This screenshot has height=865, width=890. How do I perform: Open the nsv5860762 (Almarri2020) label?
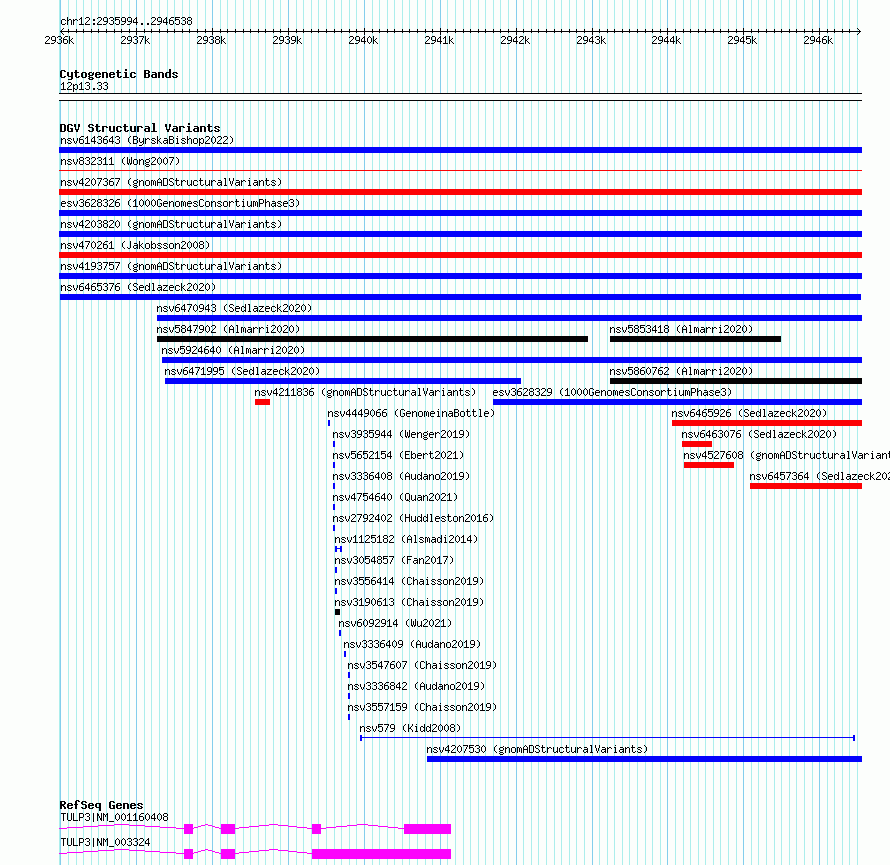pyautogui.click(x=681, y=371)
